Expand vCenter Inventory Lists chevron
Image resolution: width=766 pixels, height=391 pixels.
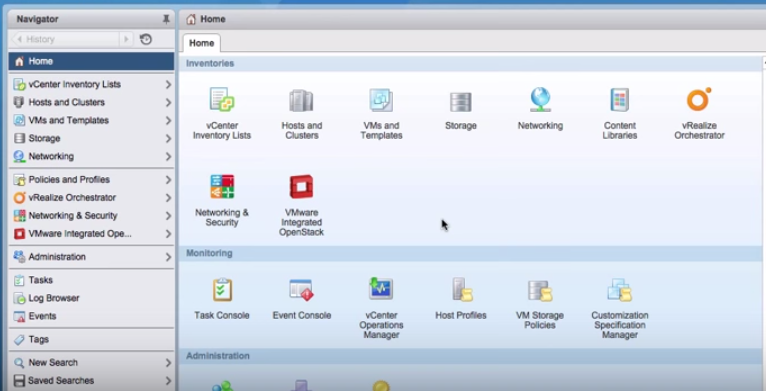[168, 85]
